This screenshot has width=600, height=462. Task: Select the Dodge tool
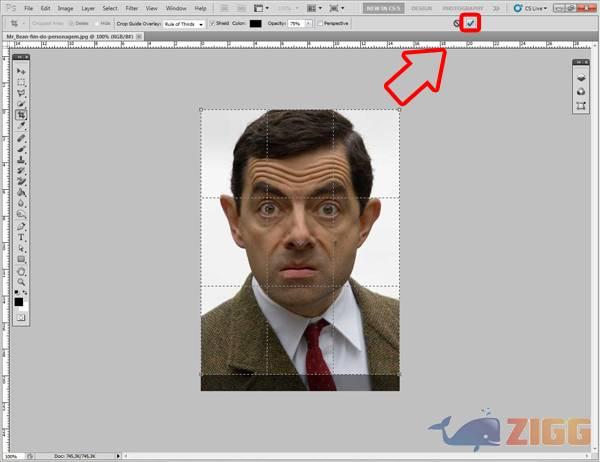[x=21, y=214]
